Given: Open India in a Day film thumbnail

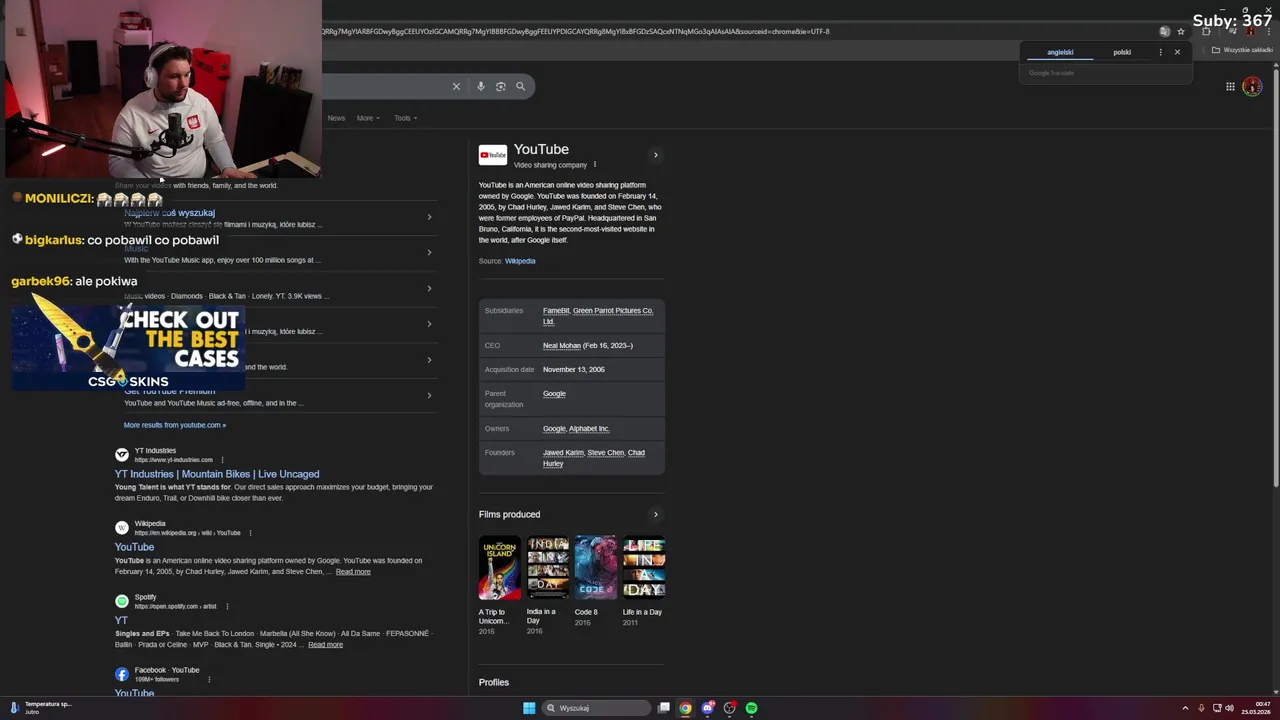Looking at the screenshot, I should click(x=548, y=568).
